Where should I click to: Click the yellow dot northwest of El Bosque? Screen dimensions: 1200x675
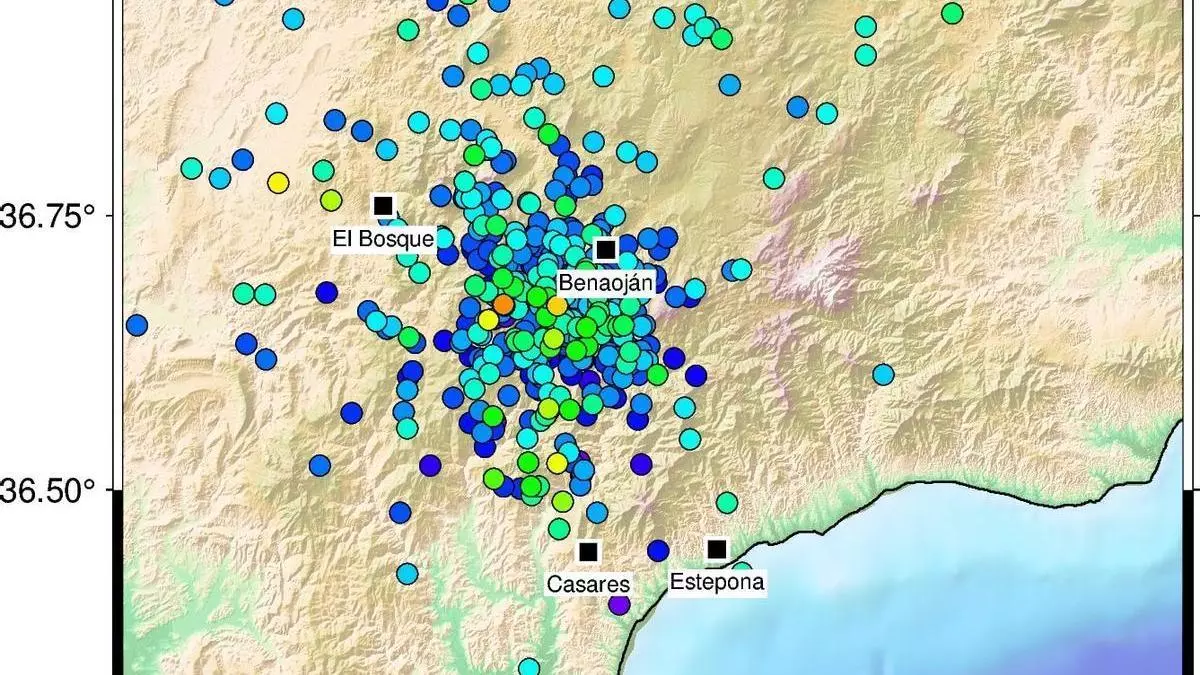click(x=278, y=182)
